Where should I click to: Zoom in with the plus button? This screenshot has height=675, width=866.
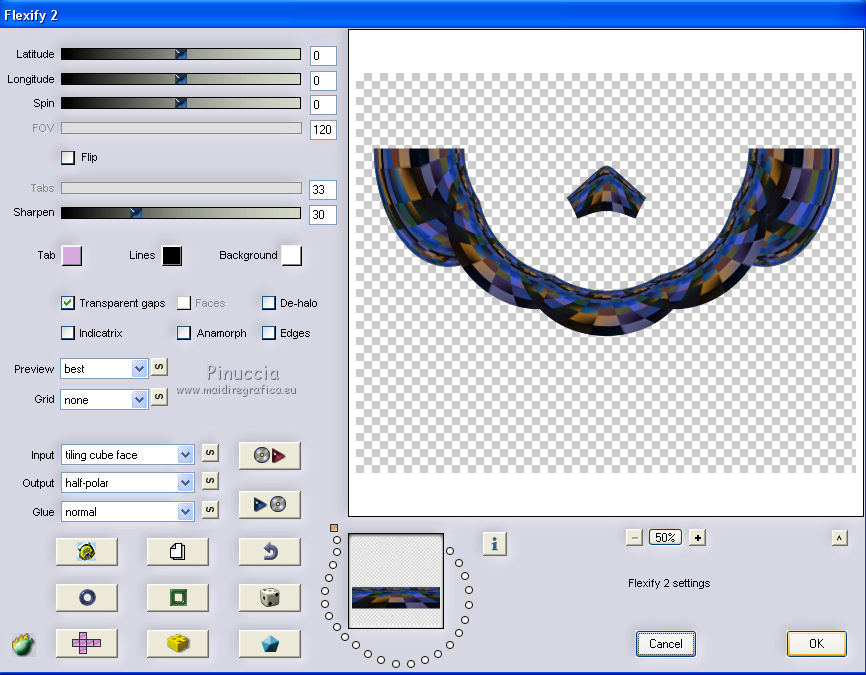pos(698,537)
